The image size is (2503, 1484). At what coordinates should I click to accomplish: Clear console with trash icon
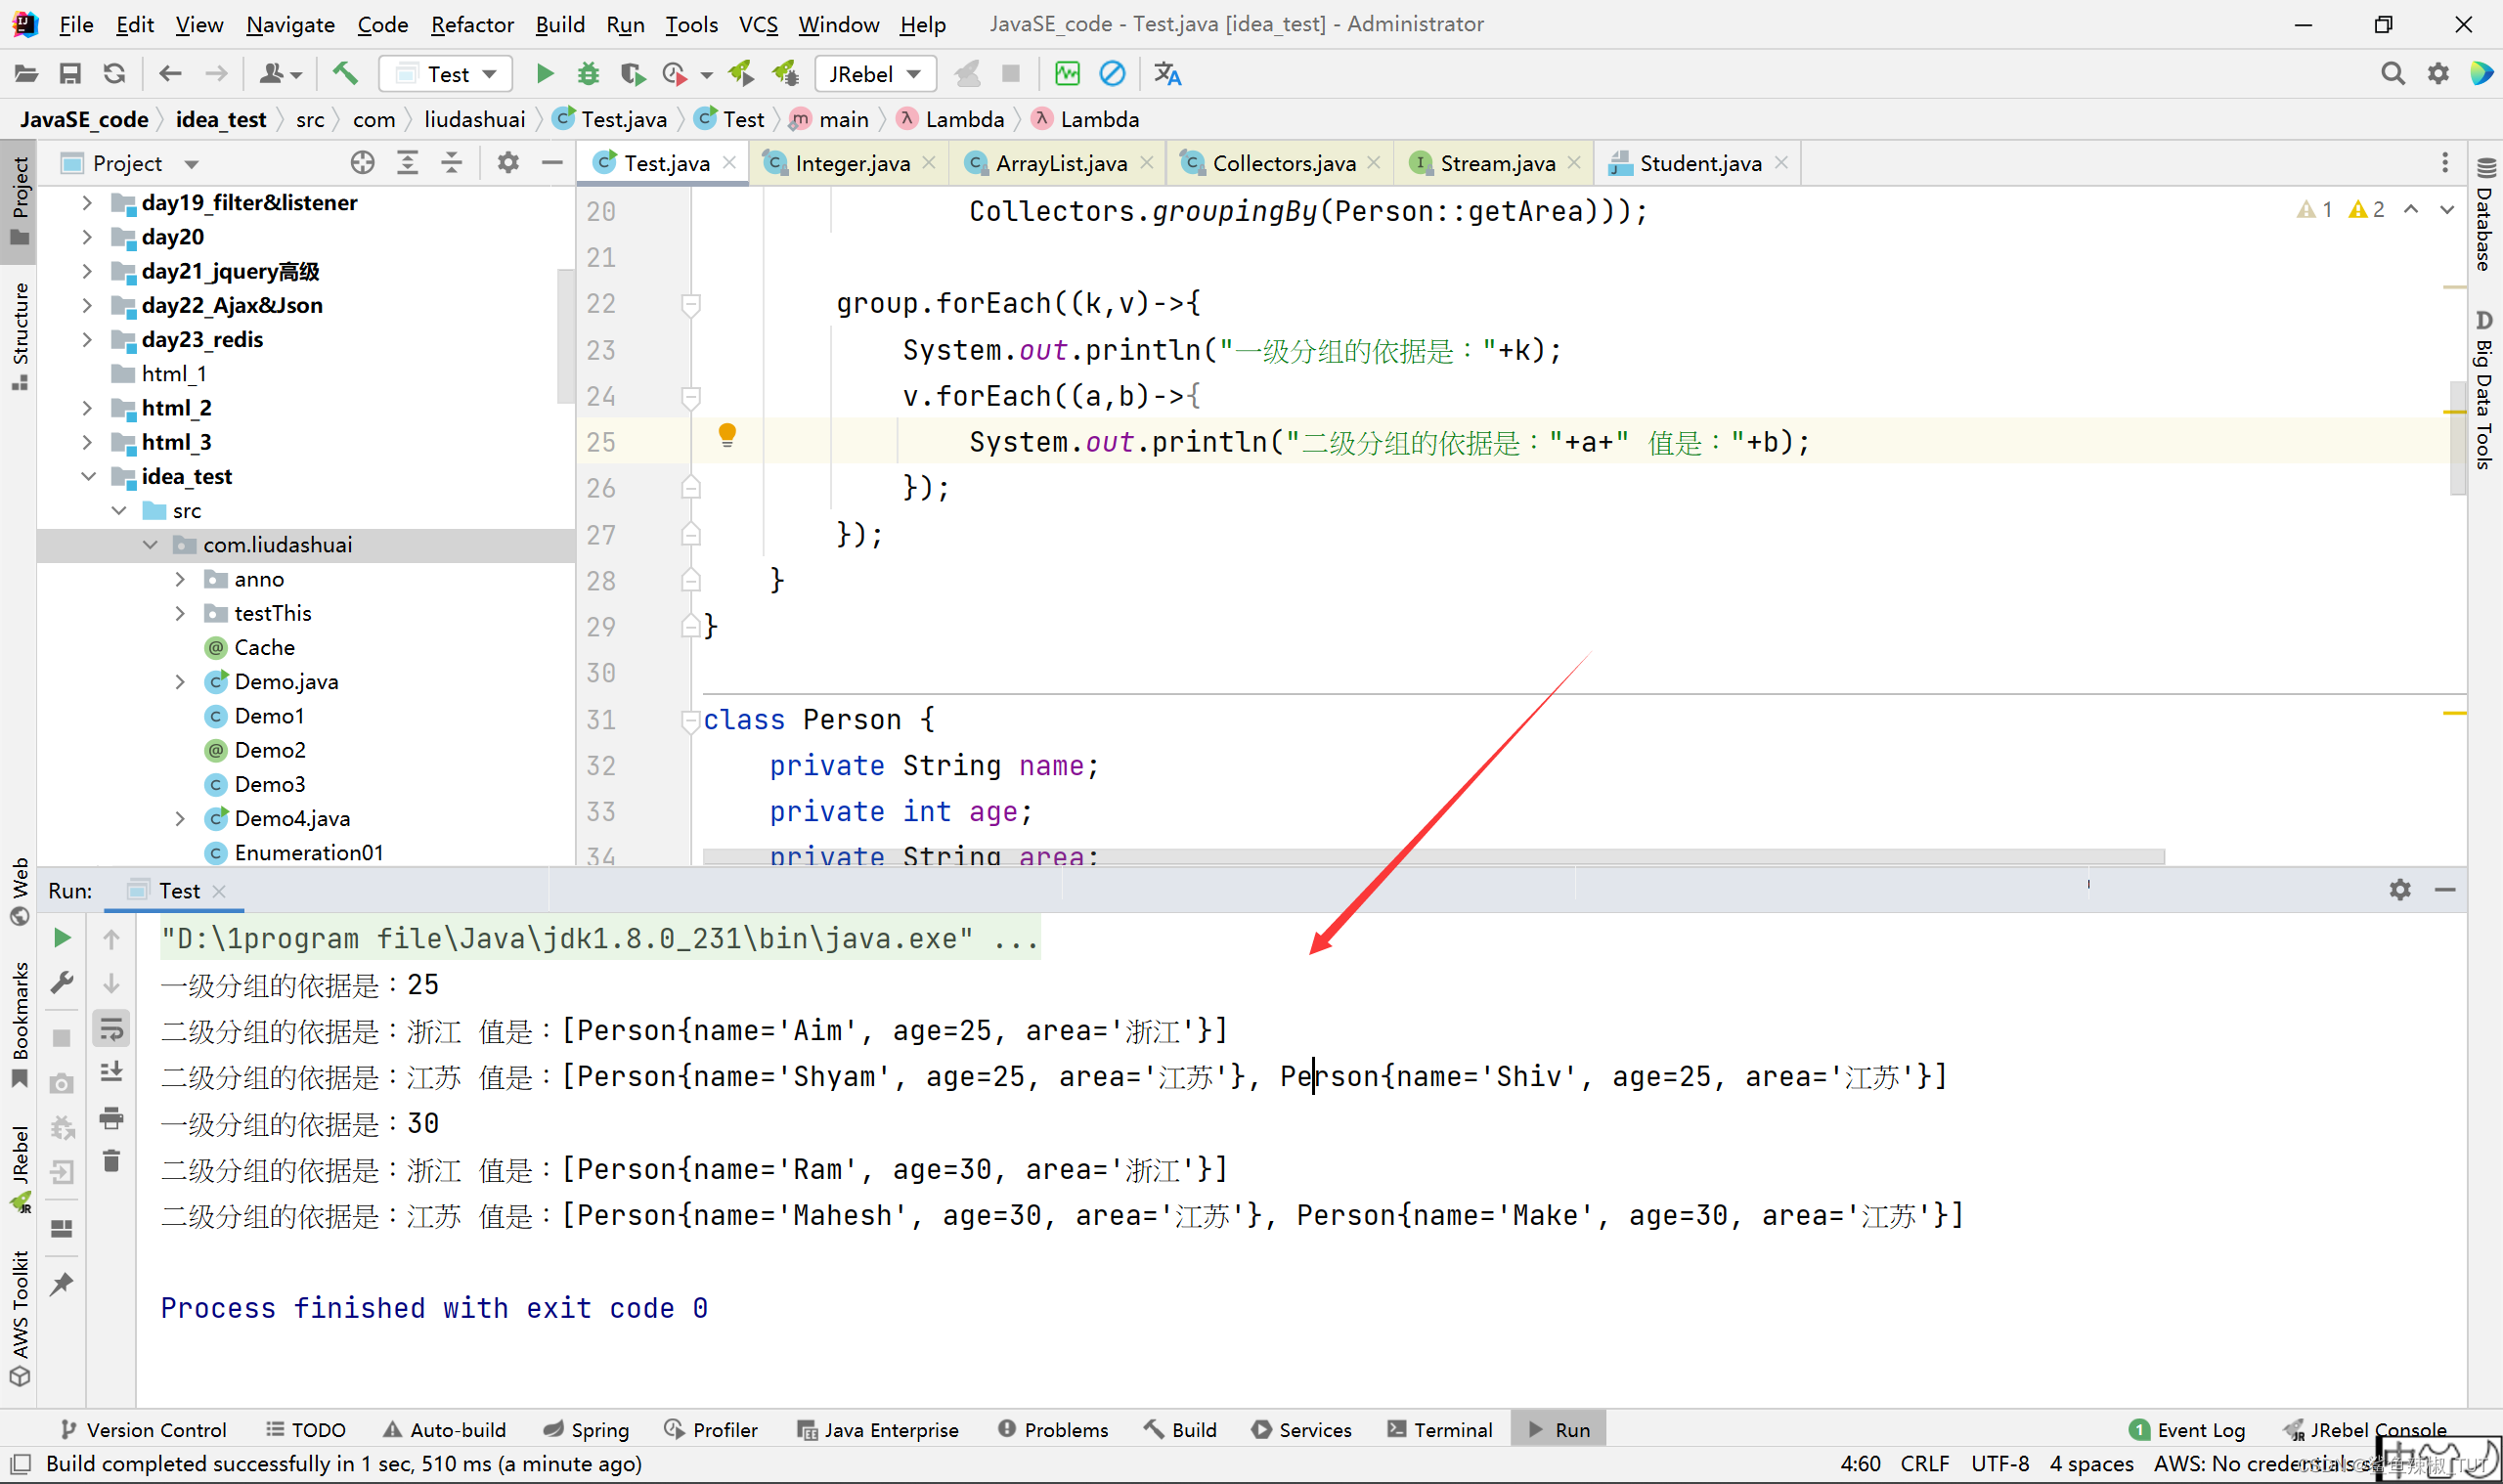[112, 1161]
